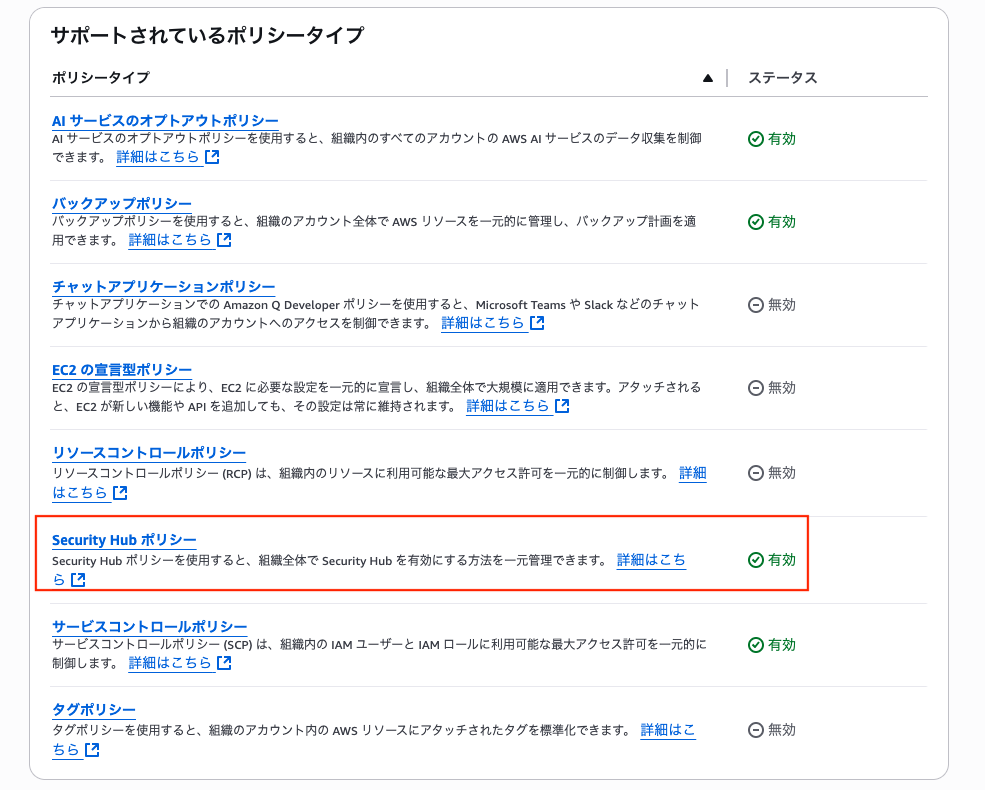Open the サービスコントロールポリシー link
This screenshot has height=790, width=985.
tap(149, 627)
